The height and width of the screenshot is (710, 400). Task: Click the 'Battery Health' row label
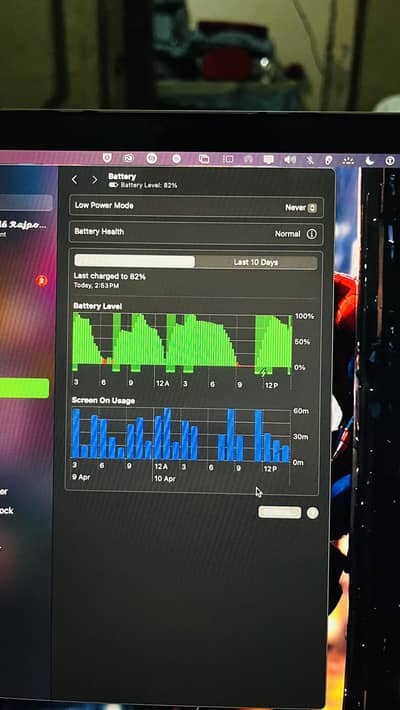pos(99,231)
